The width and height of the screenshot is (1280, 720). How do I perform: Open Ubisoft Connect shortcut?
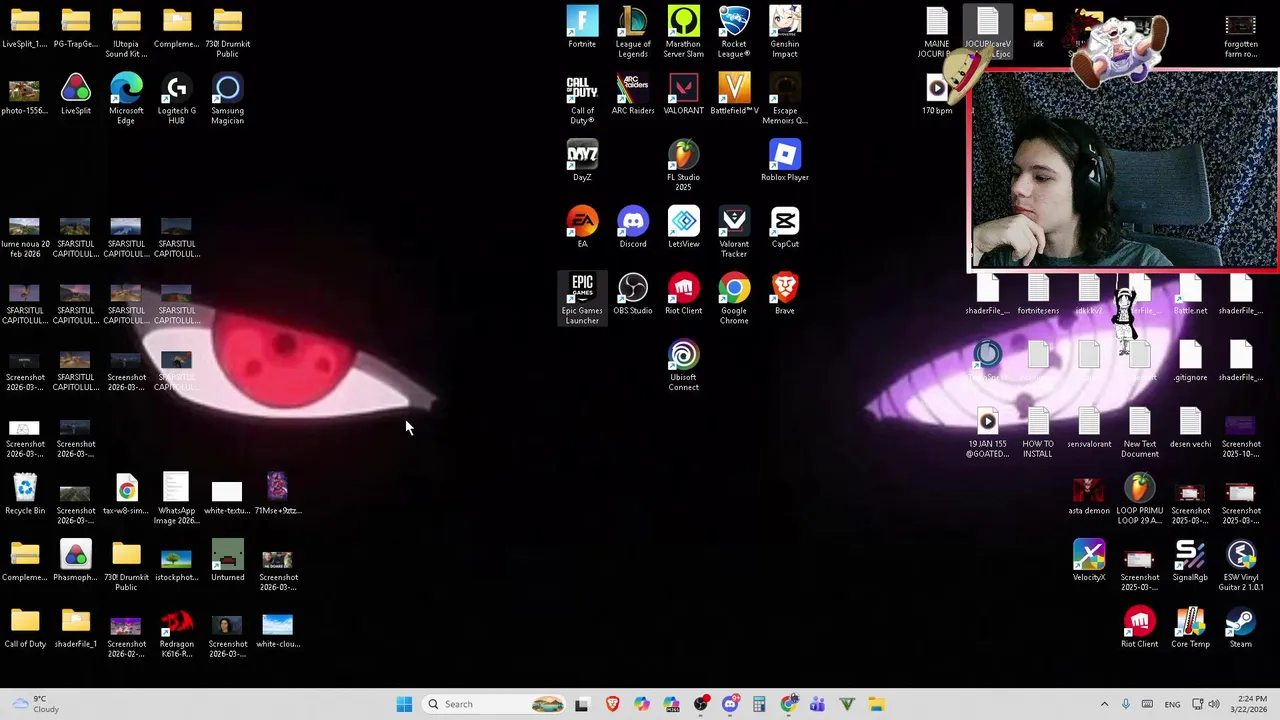[684, 365]
